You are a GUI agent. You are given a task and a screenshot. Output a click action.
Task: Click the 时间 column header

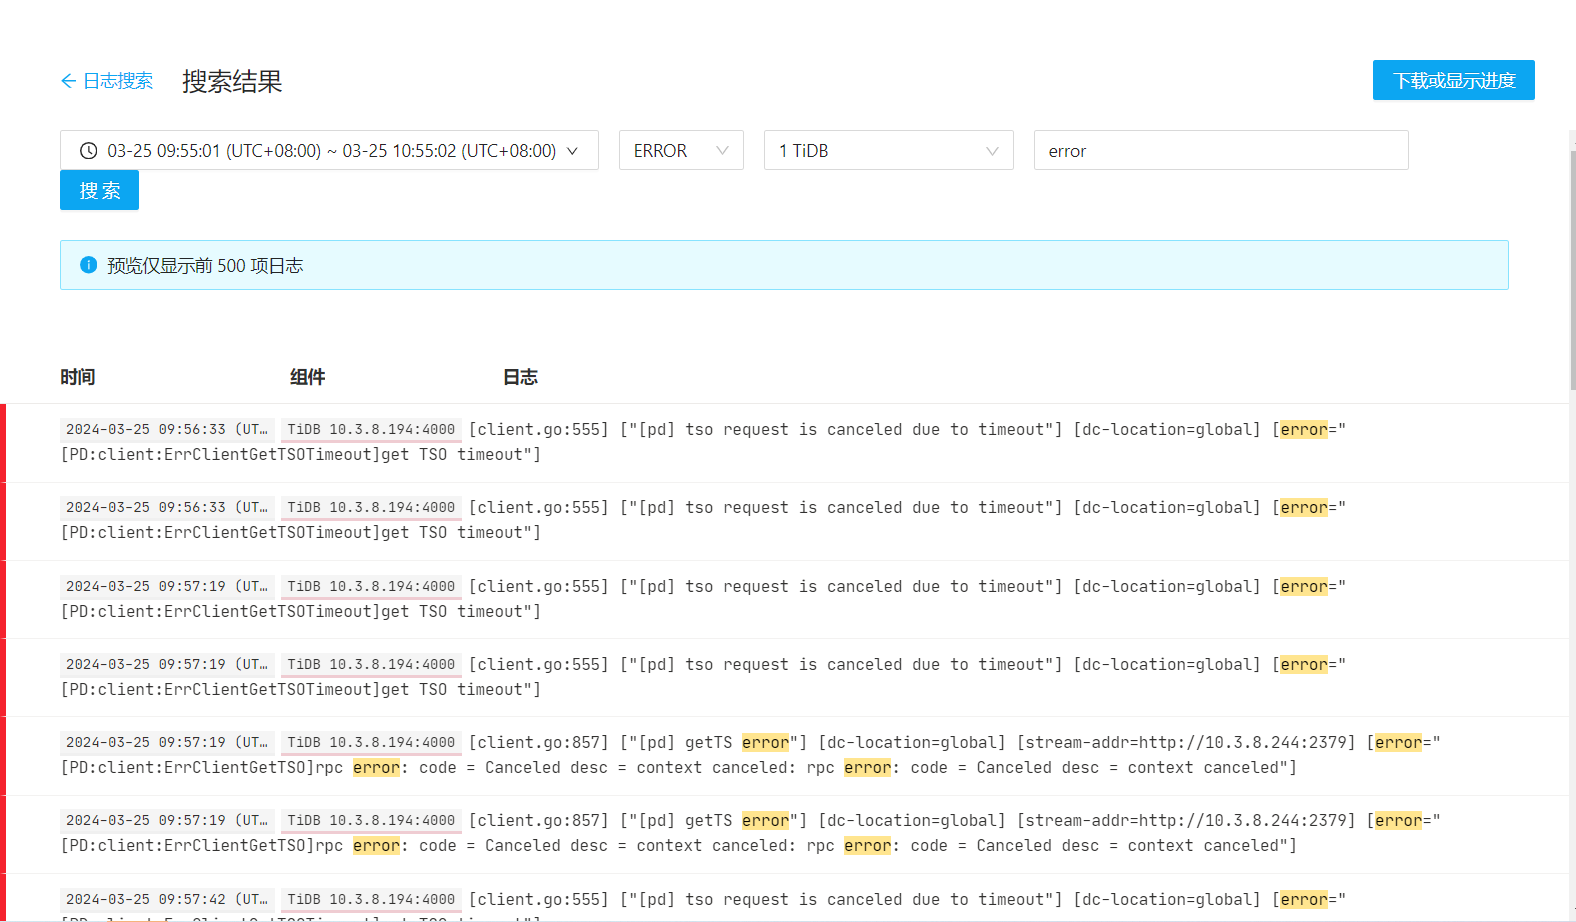point(78,377)
